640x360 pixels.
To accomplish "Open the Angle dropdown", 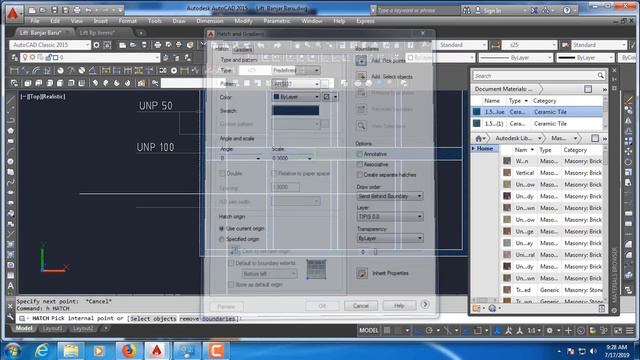I will tap(240, 158).
